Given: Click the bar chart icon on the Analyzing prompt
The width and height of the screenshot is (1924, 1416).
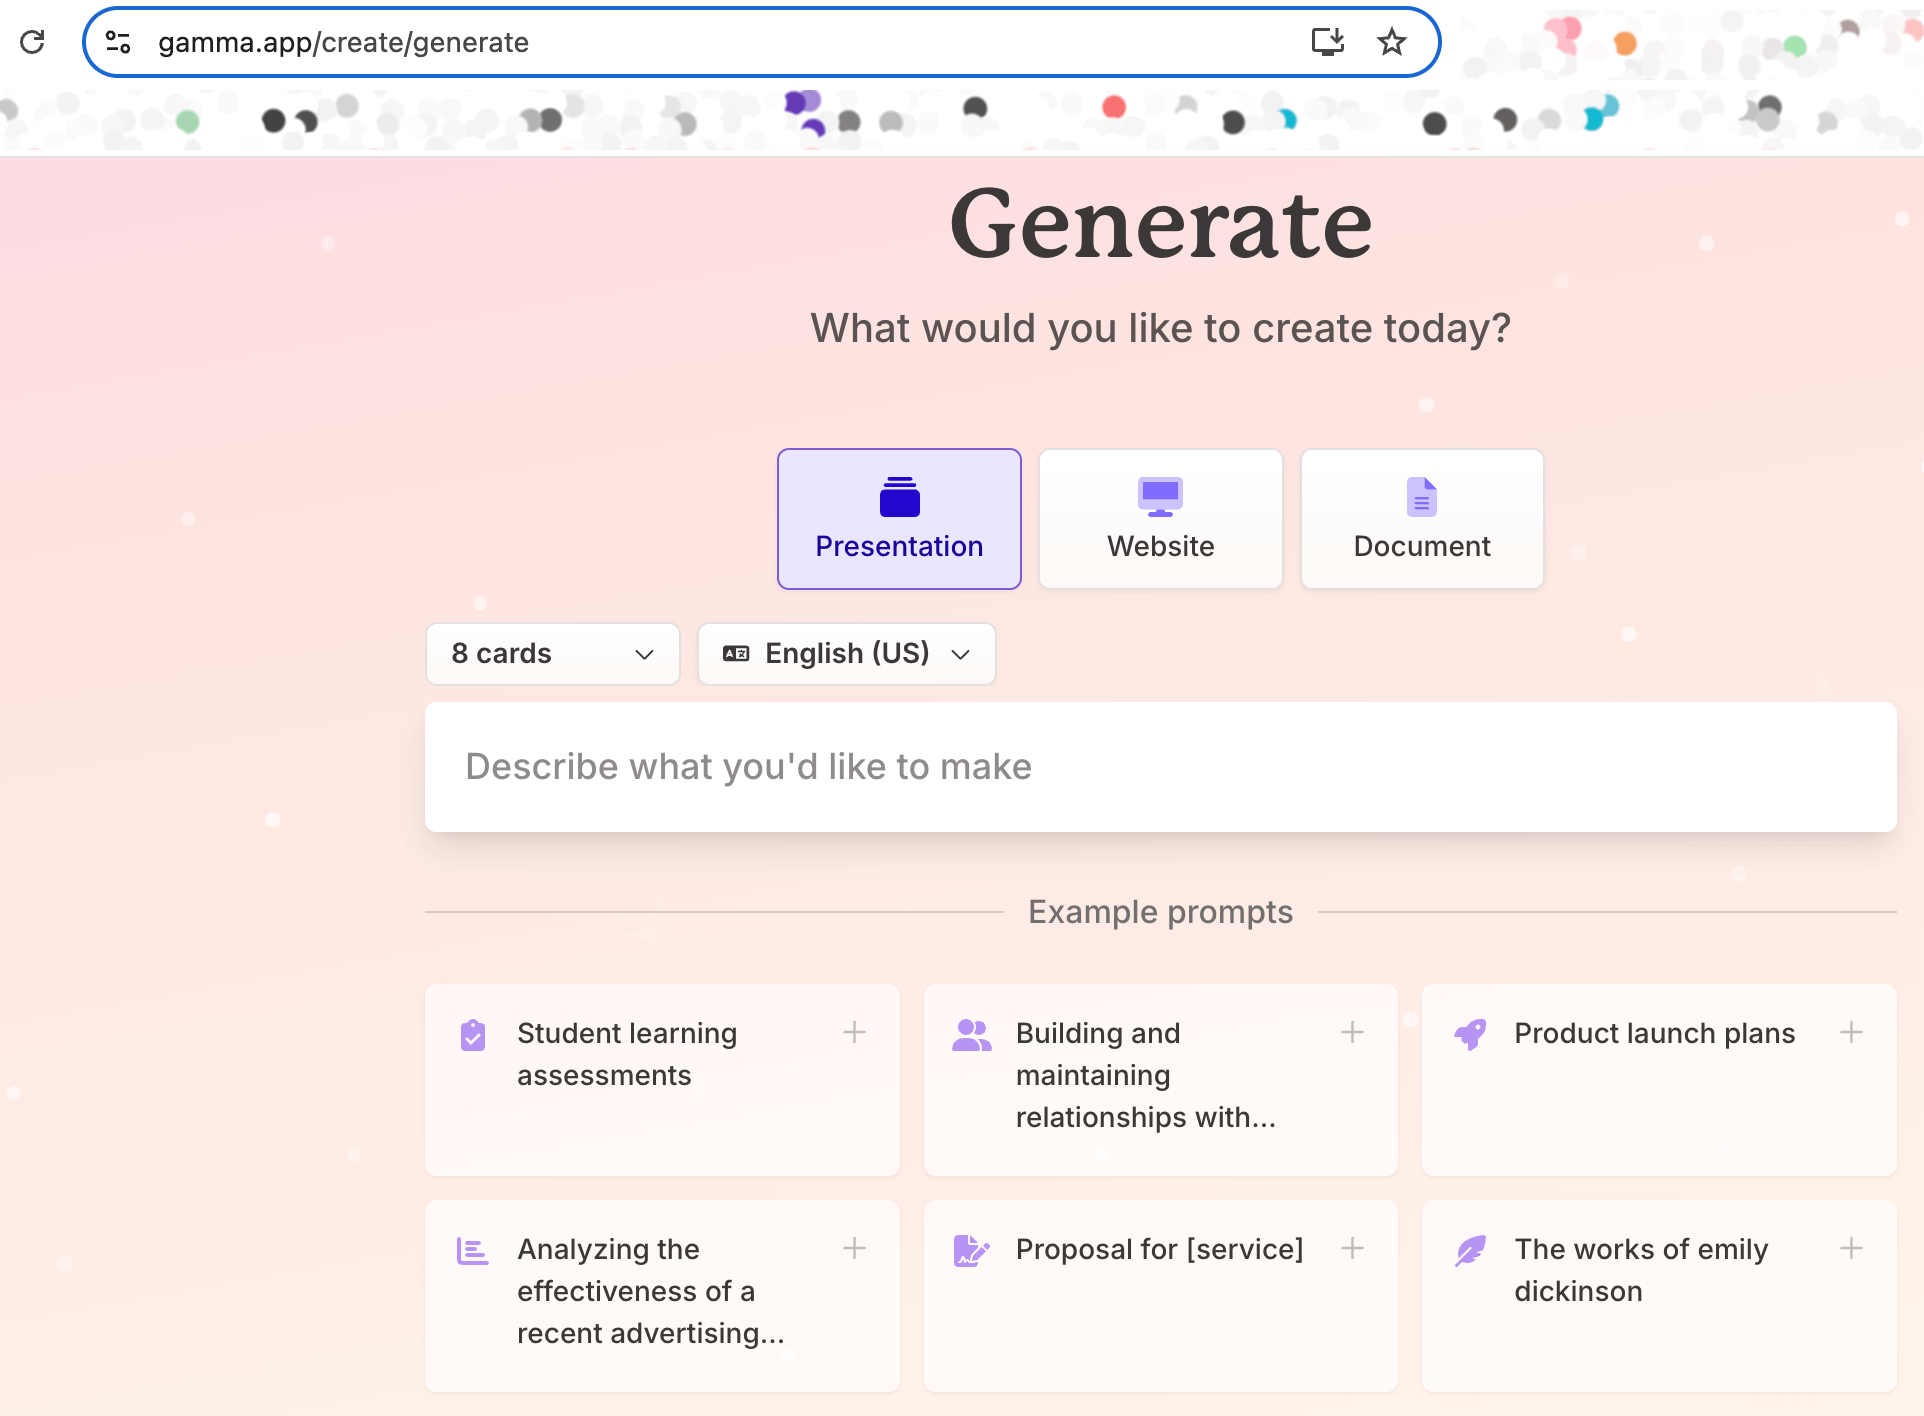Looking at the screenshot, I should click(473, 1251).
